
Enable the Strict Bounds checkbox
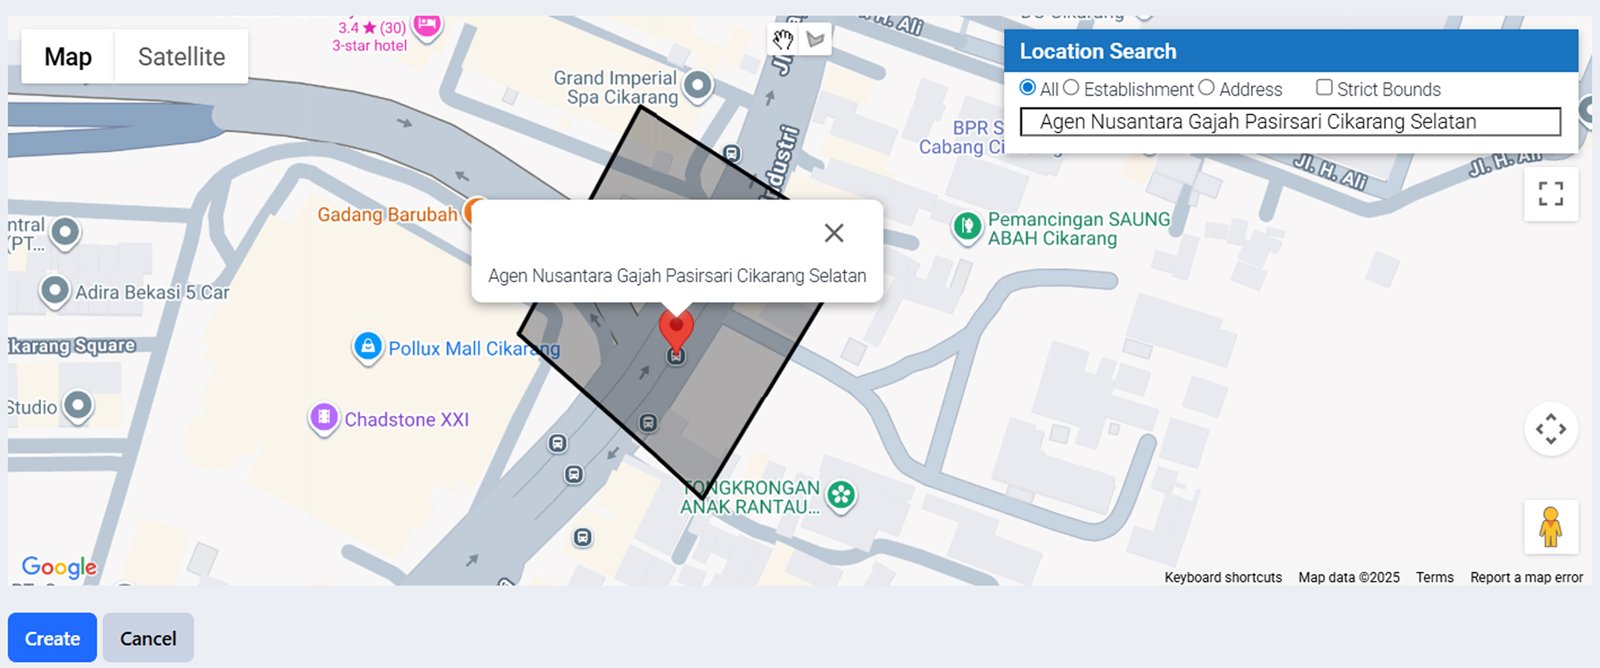[1324, 87]
